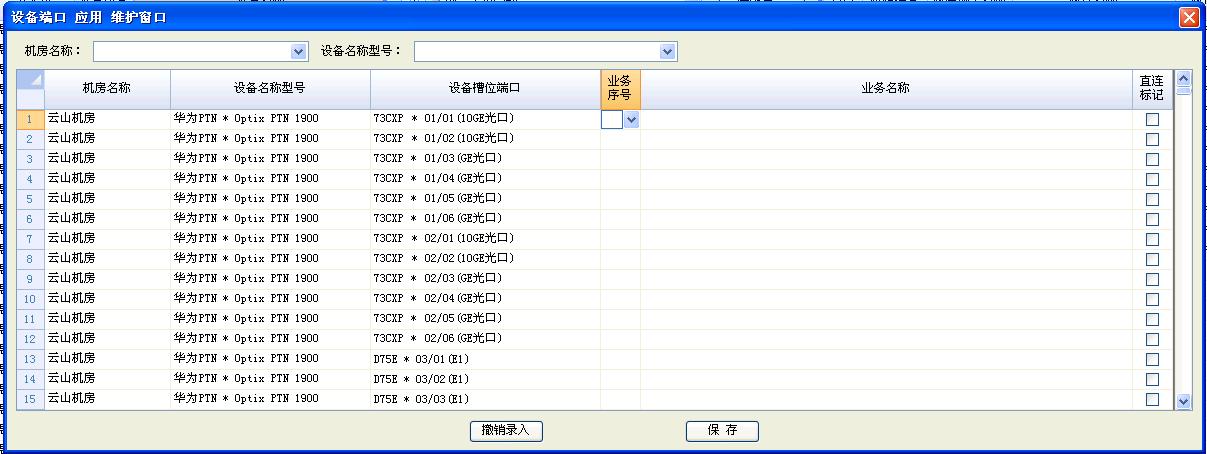
Task: Click cell 73CXP * 02/01 (10GE光口)
Action: tap(485, 239)
